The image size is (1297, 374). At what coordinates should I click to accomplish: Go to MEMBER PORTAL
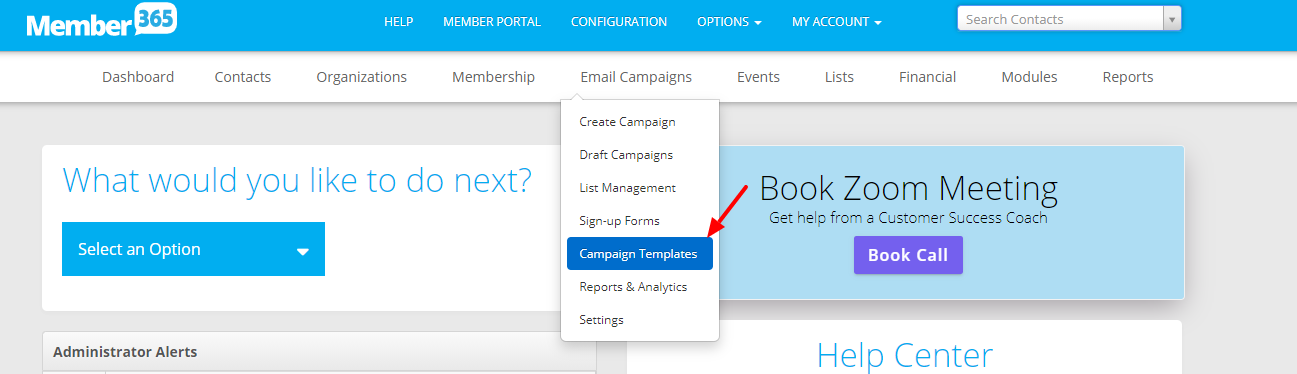492,22
